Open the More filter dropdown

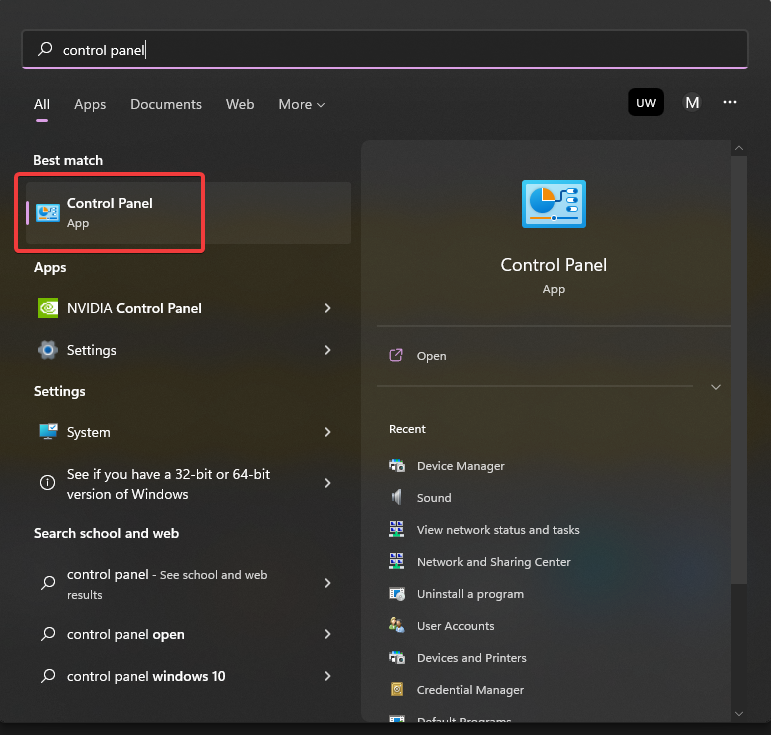301,104
